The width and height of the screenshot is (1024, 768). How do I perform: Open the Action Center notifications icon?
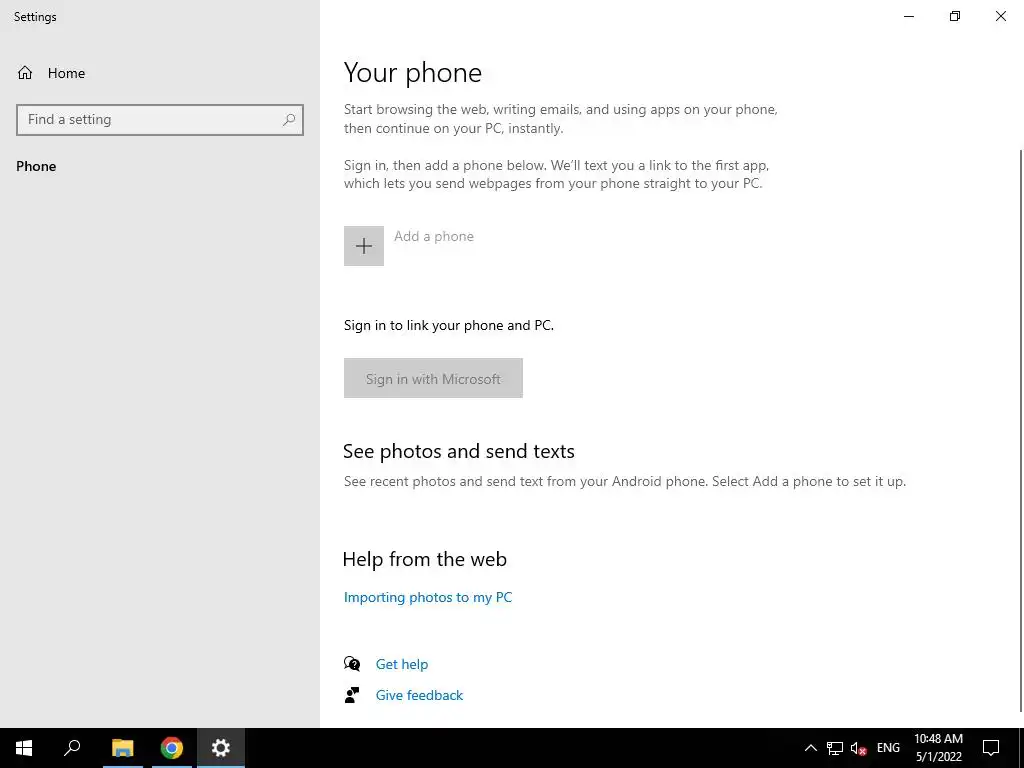[x=991, y=748]
